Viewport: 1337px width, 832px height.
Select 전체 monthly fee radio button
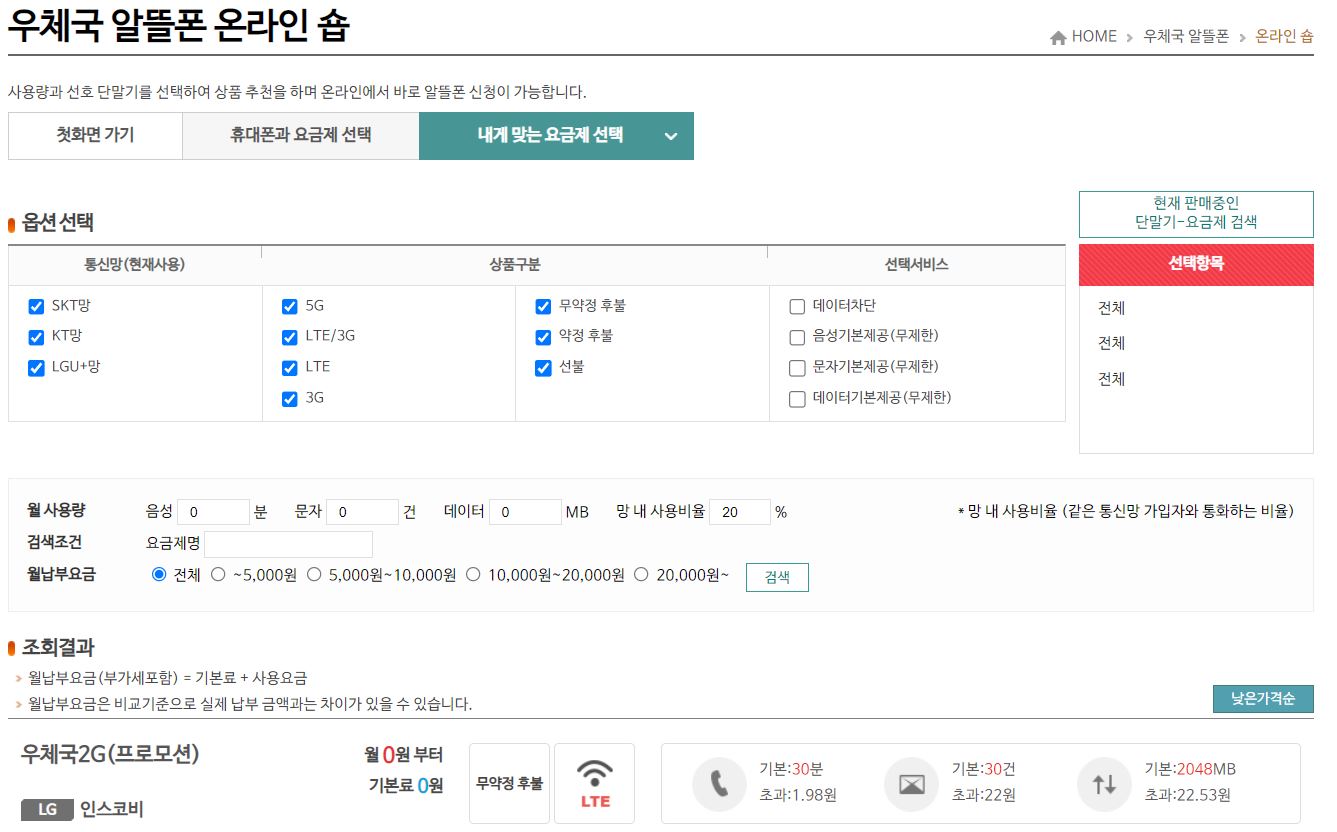pyautogui.click(x=159, y=574)
